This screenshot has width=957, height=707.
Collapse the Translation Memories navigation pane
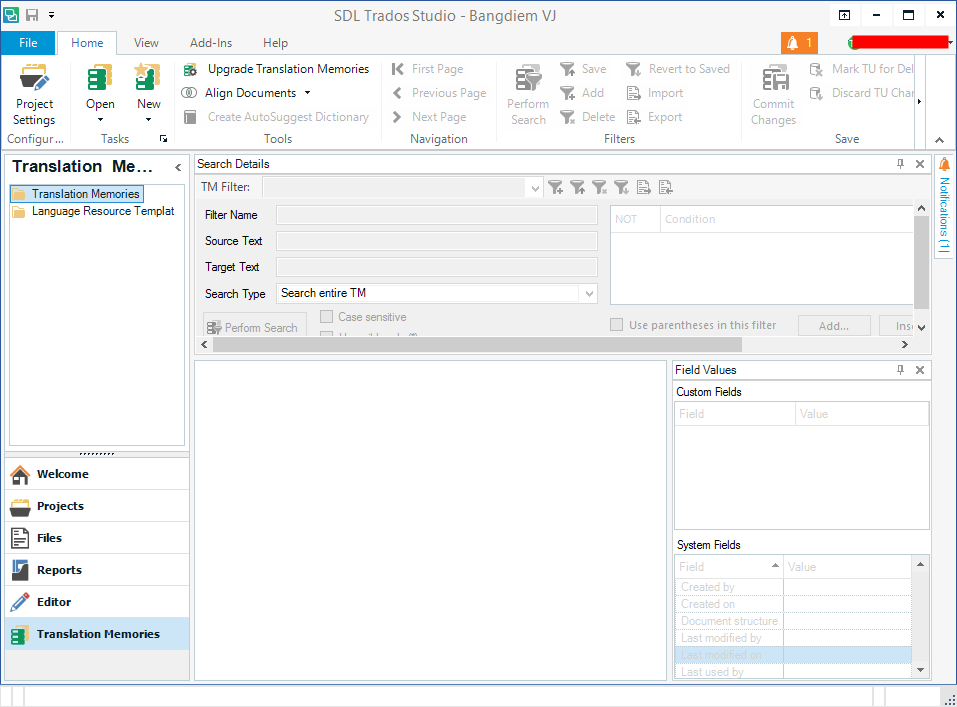[x=178, y=167]
